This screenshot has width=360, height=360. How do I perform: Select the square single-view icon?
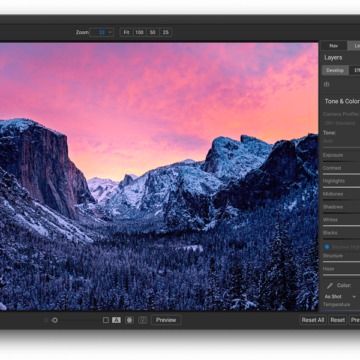106,320
